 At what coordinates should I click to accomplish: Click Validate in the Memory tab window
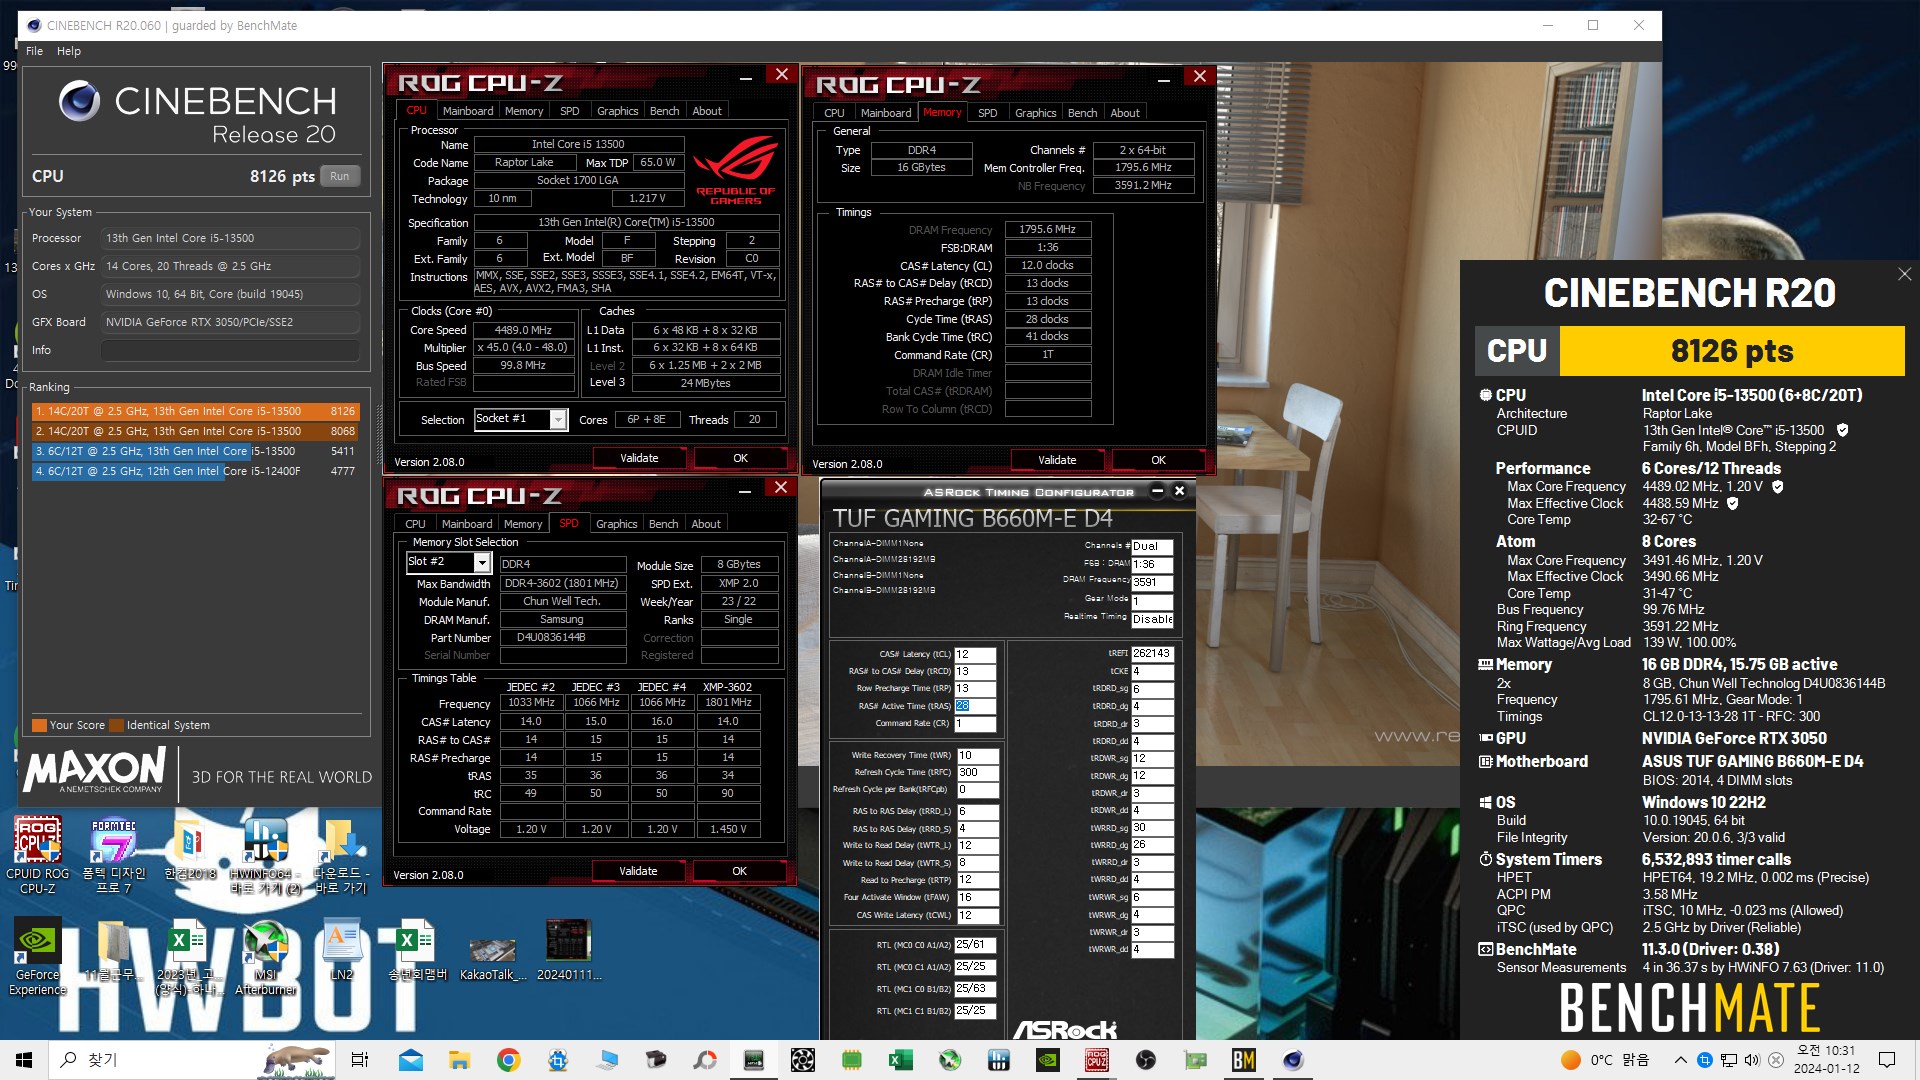pyautogui.click(x=1057, y=460)
